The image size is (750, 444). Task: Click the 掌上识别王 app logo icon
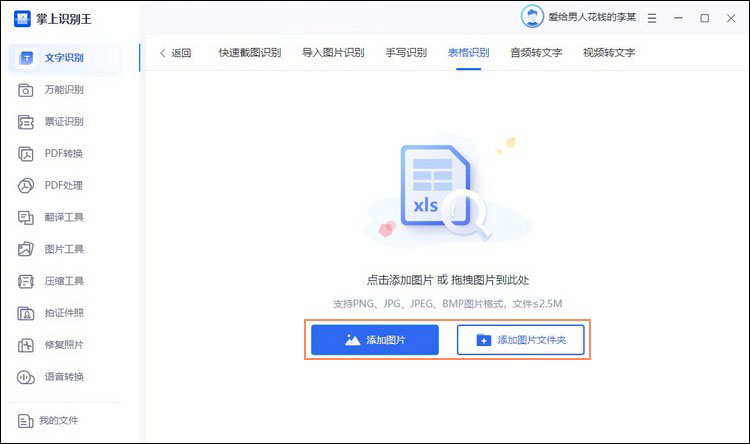[22, 19]
